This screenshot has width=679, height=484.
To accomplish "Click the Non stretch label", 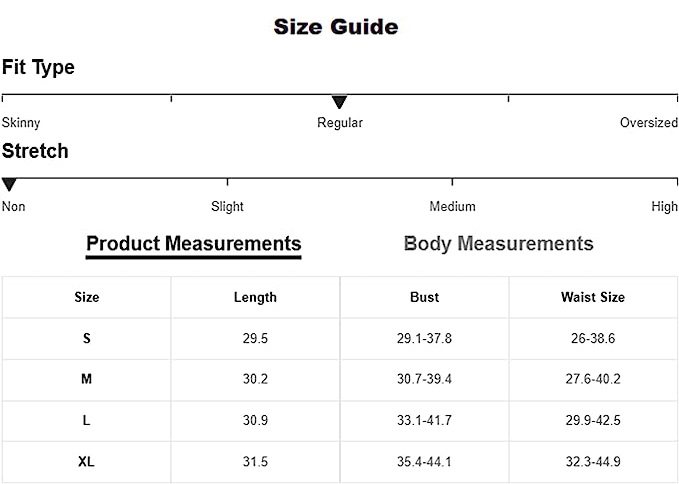I will click(x=14, y=207).
